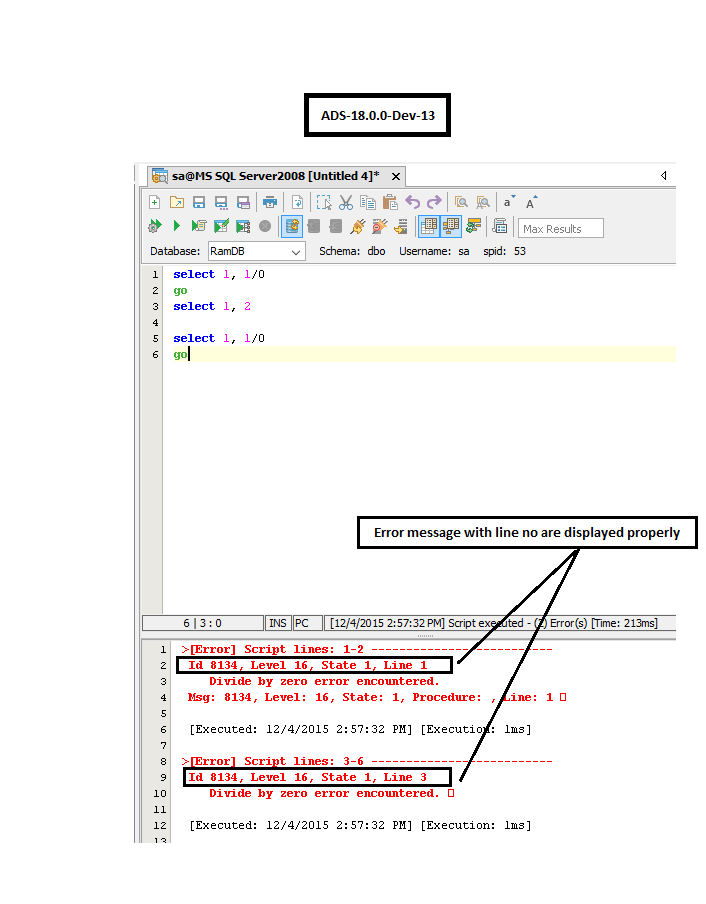Create a new query file

click(154, 202)
